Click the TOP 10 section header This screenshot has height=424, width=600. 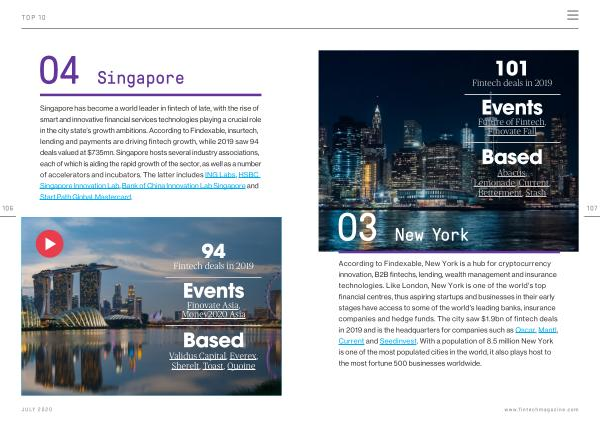point(35,17)
